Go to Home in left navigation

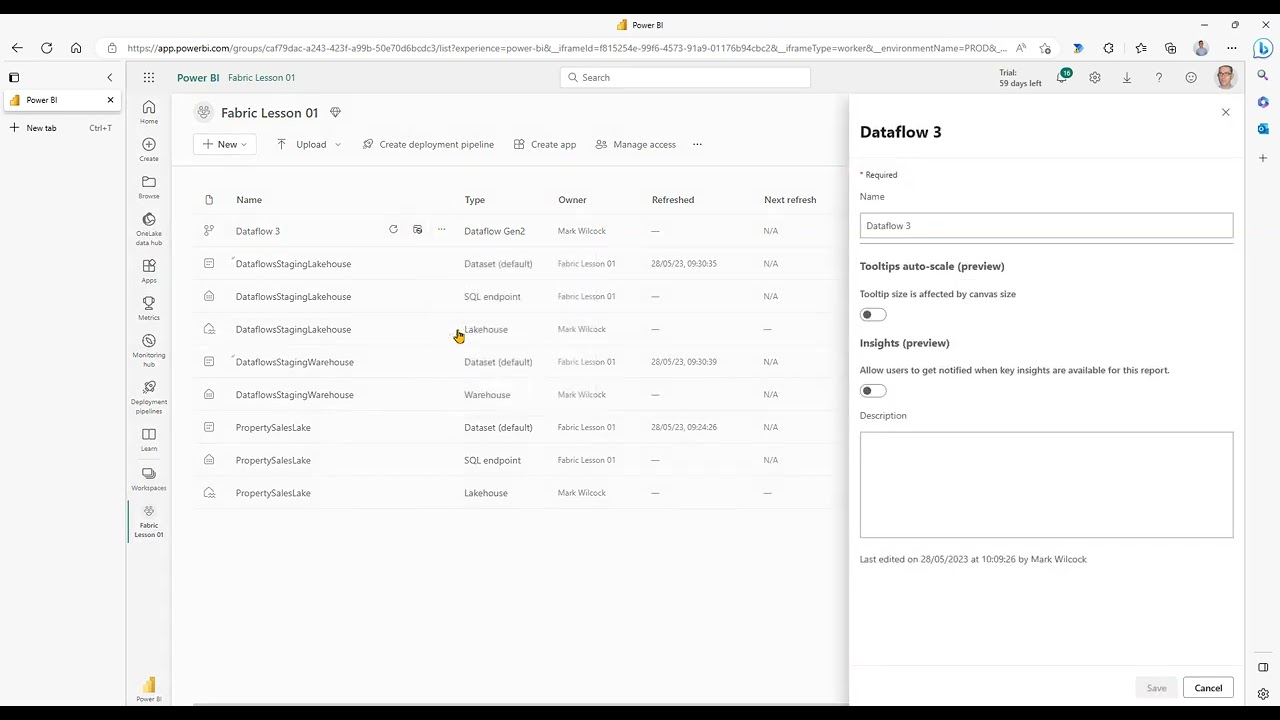149,112
